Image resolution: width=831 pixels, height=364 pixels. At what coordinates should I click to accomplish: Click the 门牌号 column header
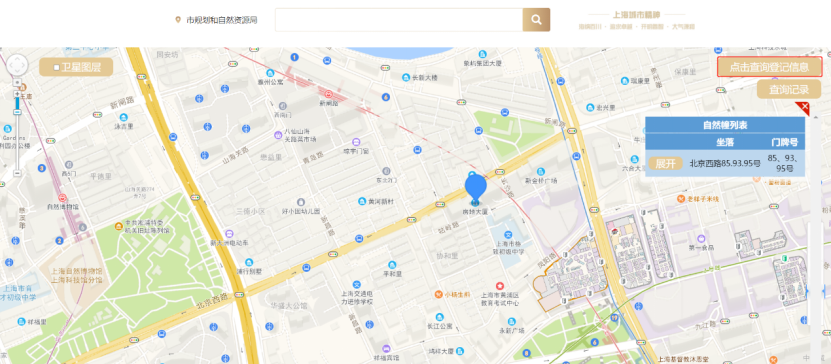(x=784, y=142)
